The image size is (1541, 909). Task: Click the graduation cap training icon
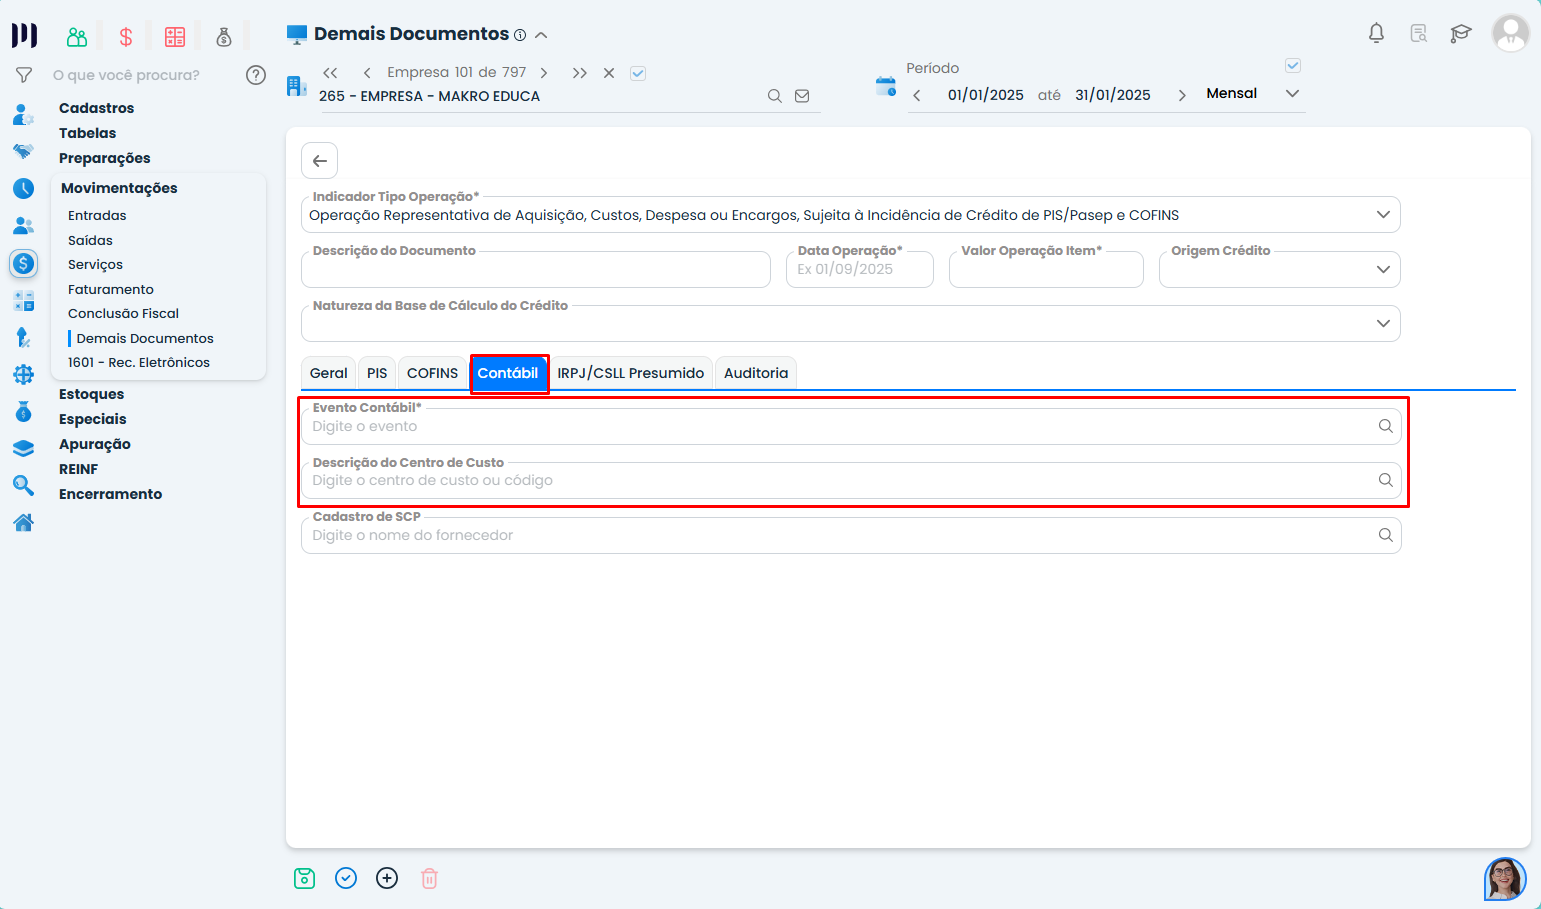[x=1461, y=33]
